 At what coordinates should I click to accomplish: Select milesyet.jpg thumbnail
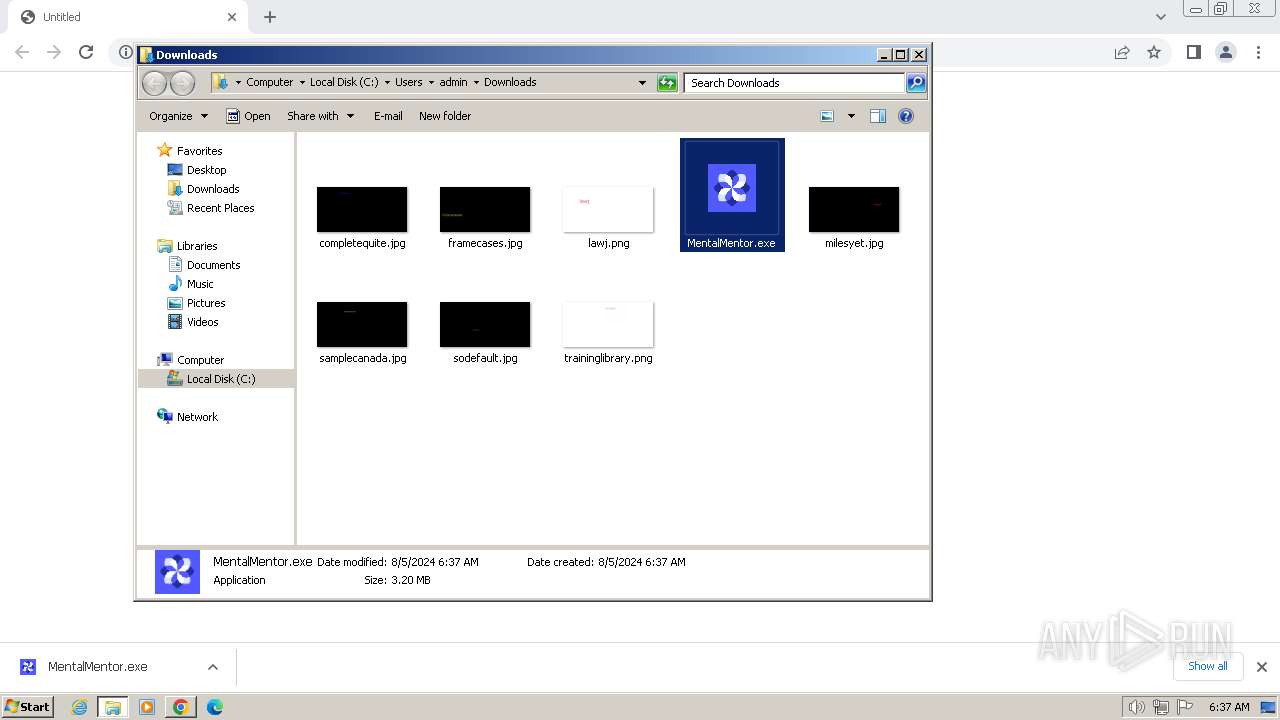tap(854, 209)
